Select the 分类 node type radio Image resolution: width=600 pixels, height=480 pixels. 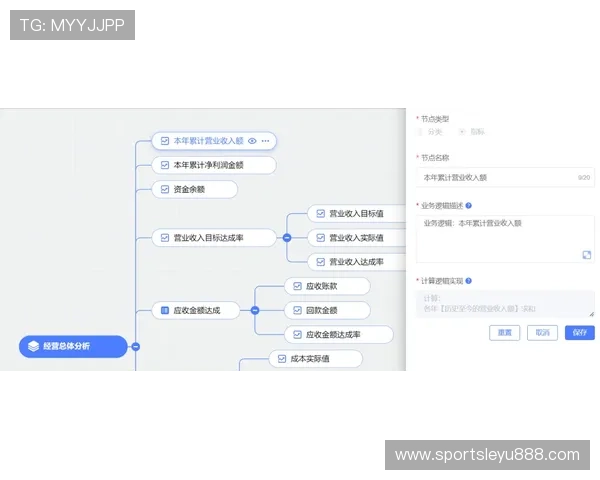[x=420, y=132]
